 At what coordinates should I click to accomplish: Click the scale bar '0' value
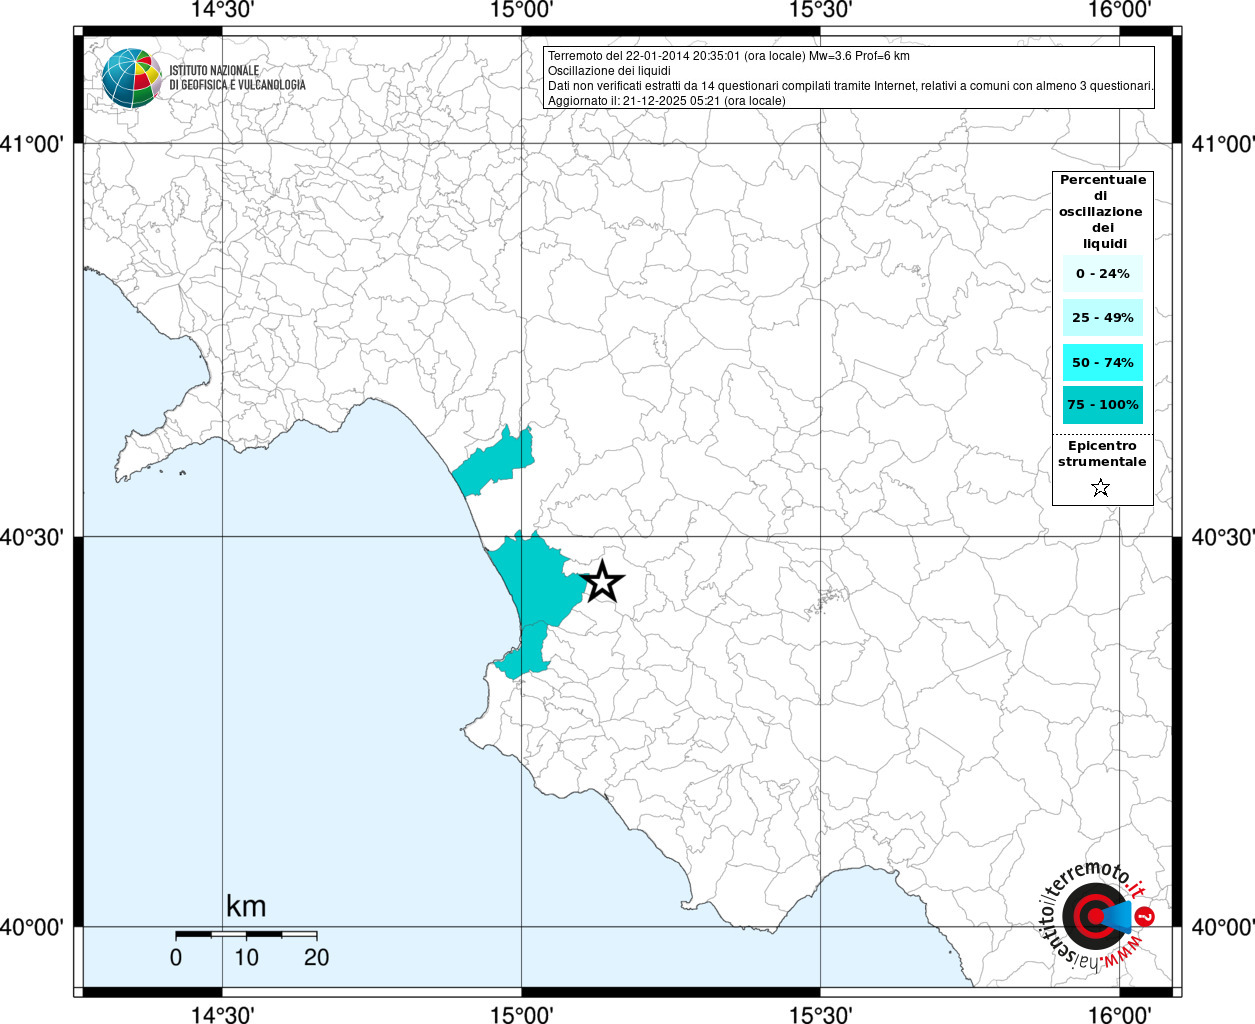(176, 958)
